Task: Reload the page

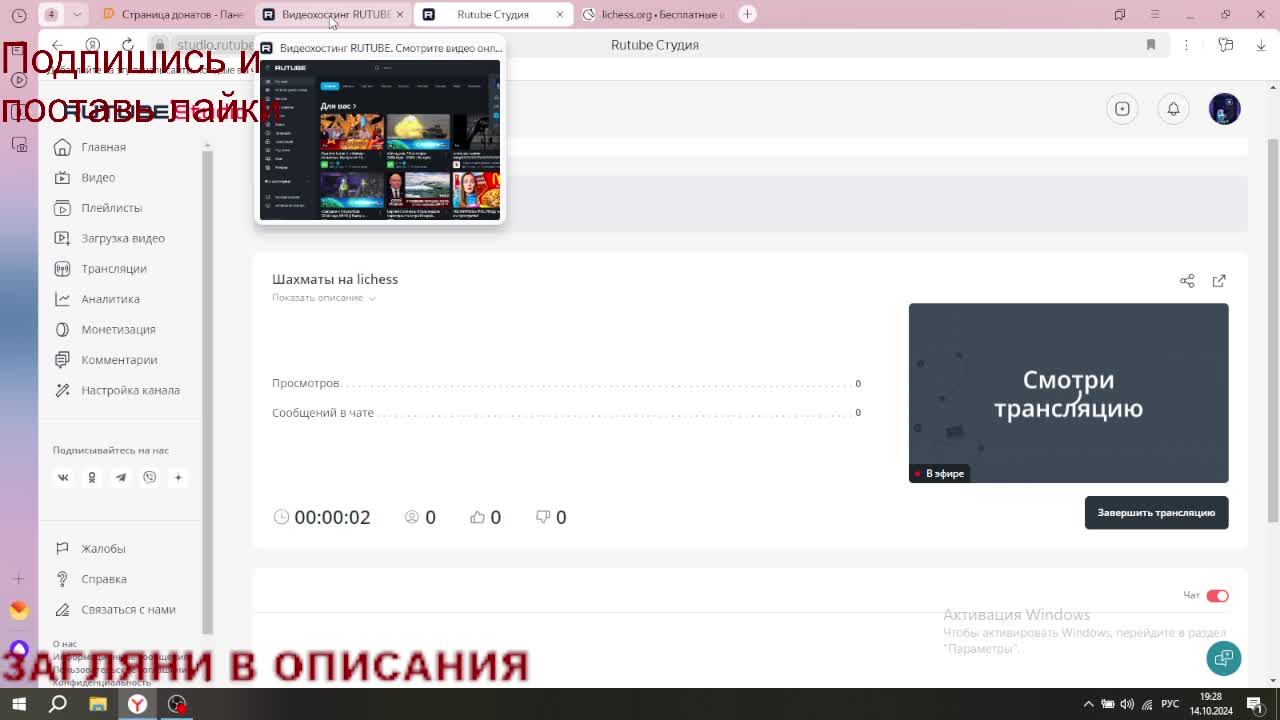Action: (x=128, y=45)
